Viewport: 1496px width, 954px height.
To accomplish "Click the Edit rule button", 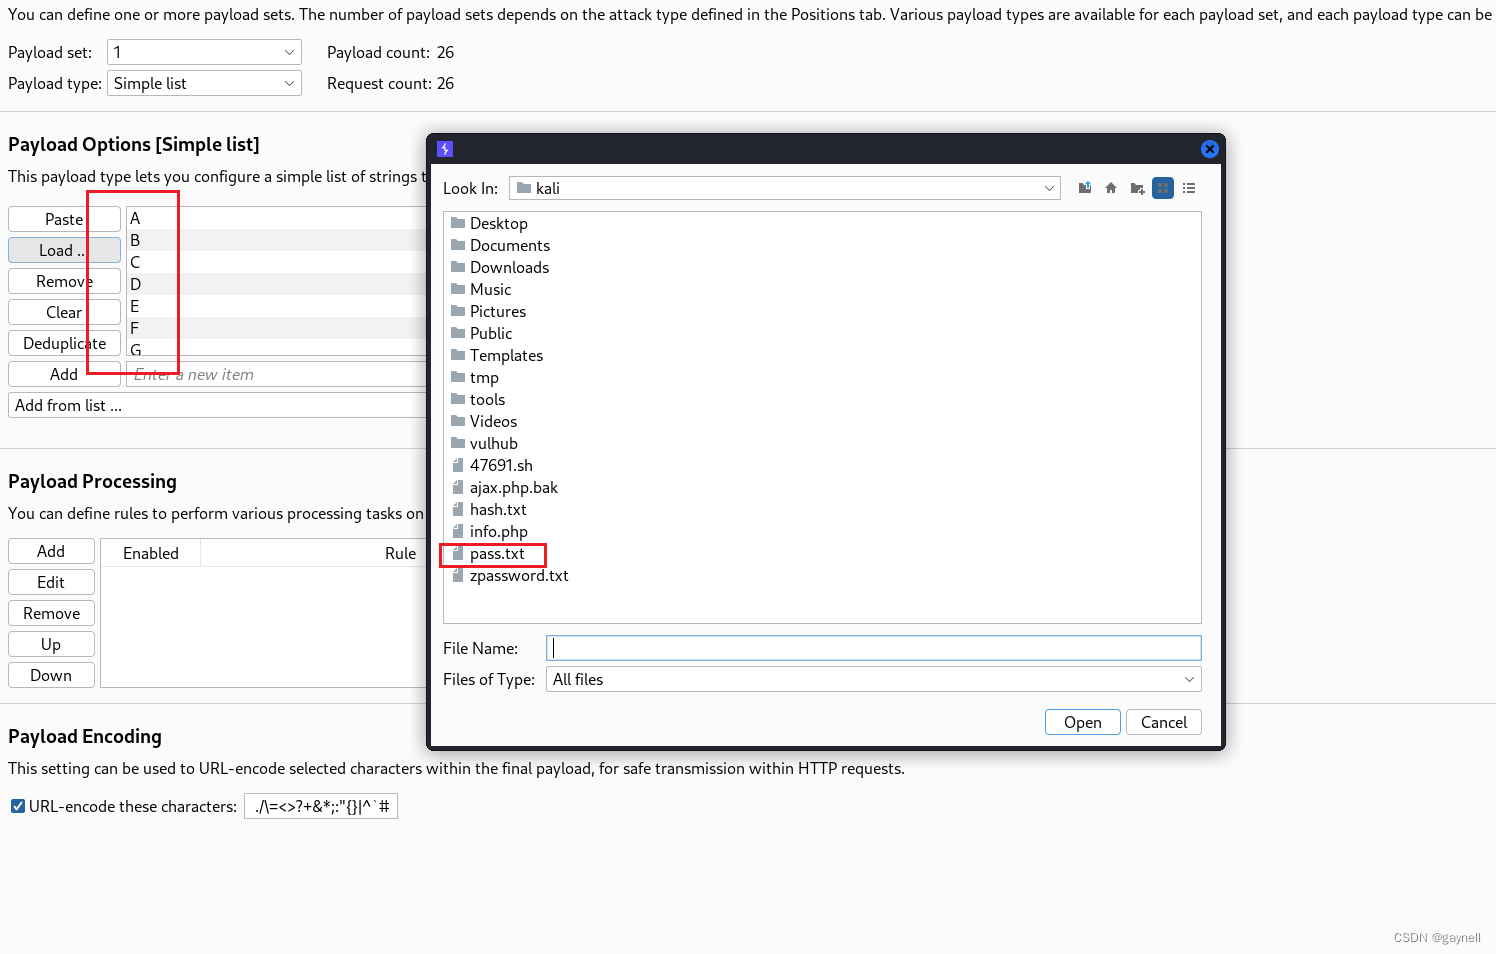I will [51, 582].
